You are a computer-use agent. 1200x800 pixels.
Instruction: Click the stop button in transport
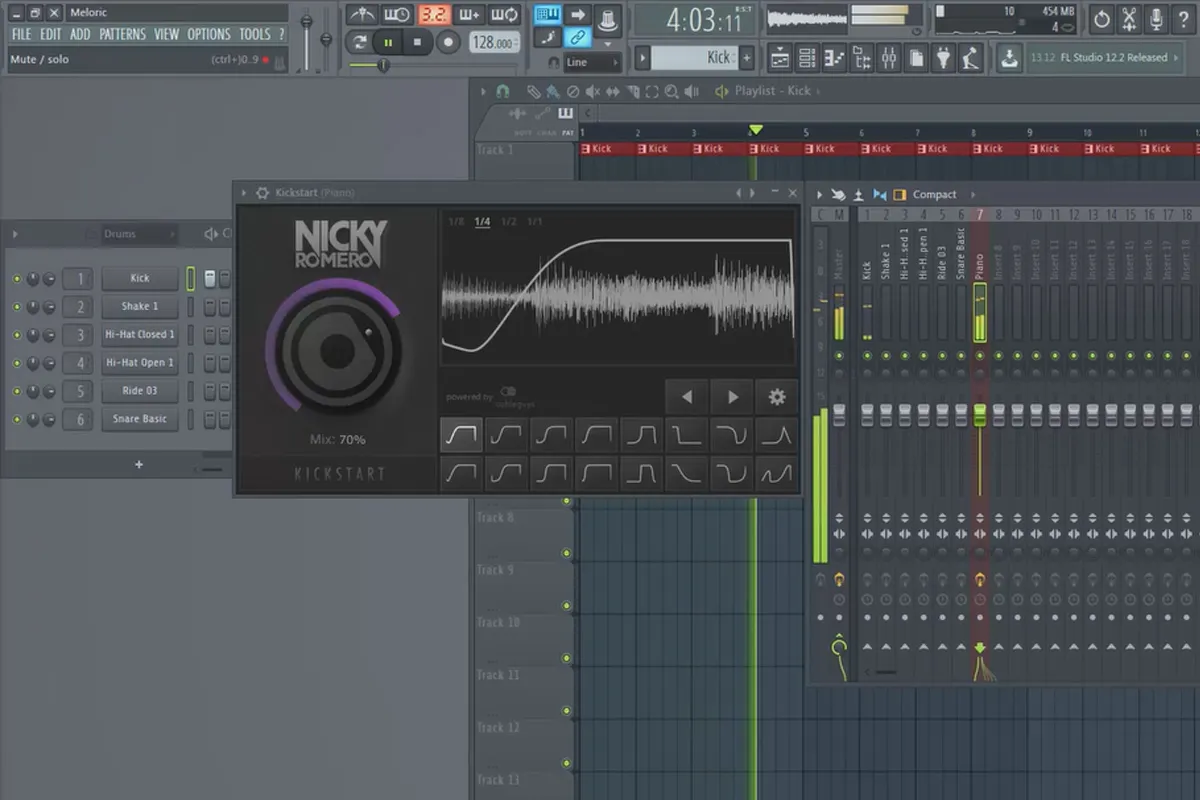point(417,42)
